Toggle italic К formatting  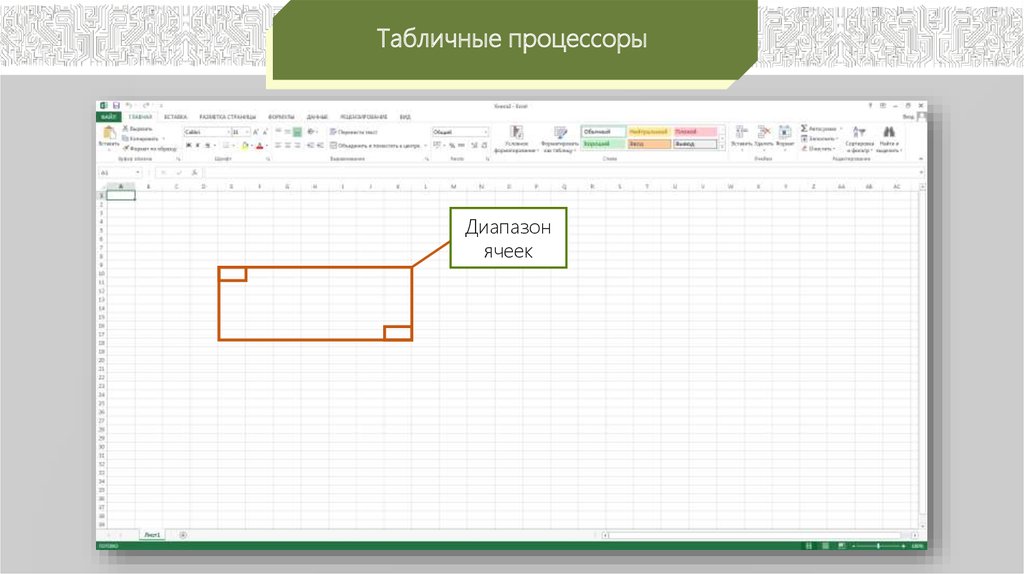(198, 146)
